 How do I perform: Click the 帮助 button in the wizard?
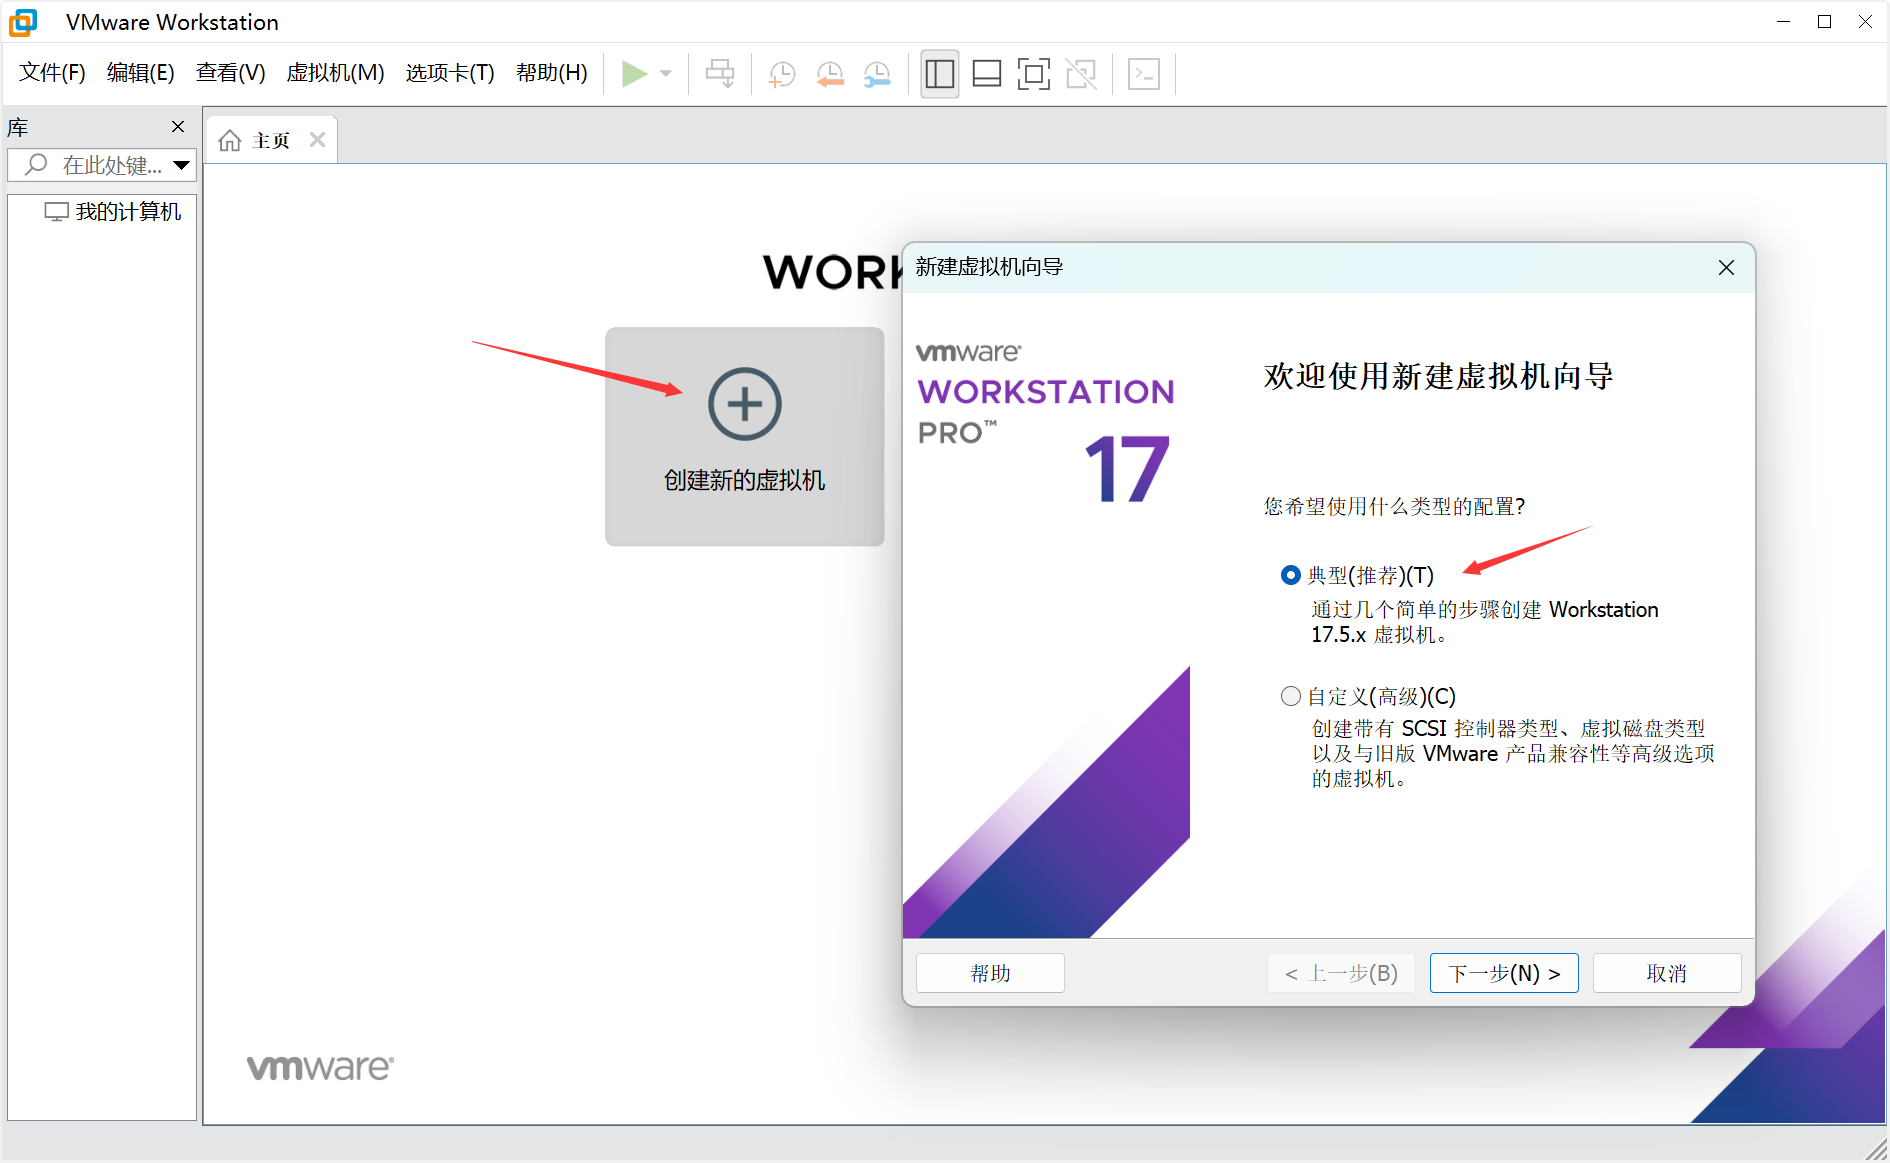[990, 973]
